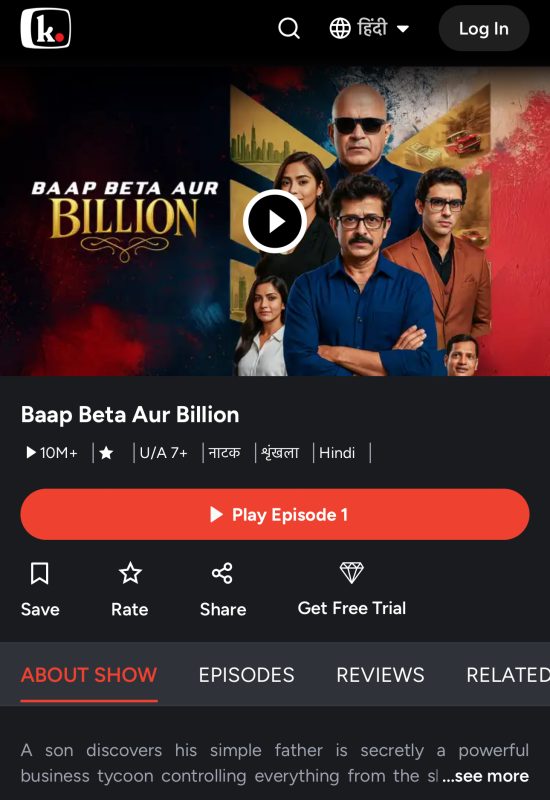The image size is (550, 800).
Task: Select the ABOUT SHOW tab
Action: coord(89,675)
